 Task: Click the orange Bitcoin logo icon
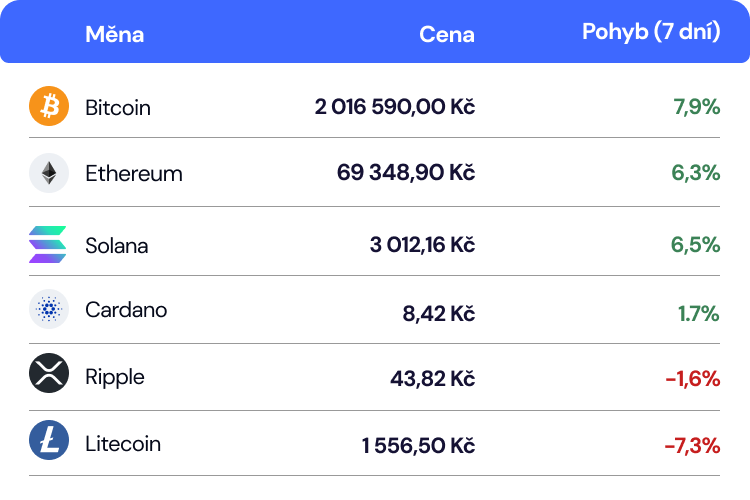click(48, 106)
